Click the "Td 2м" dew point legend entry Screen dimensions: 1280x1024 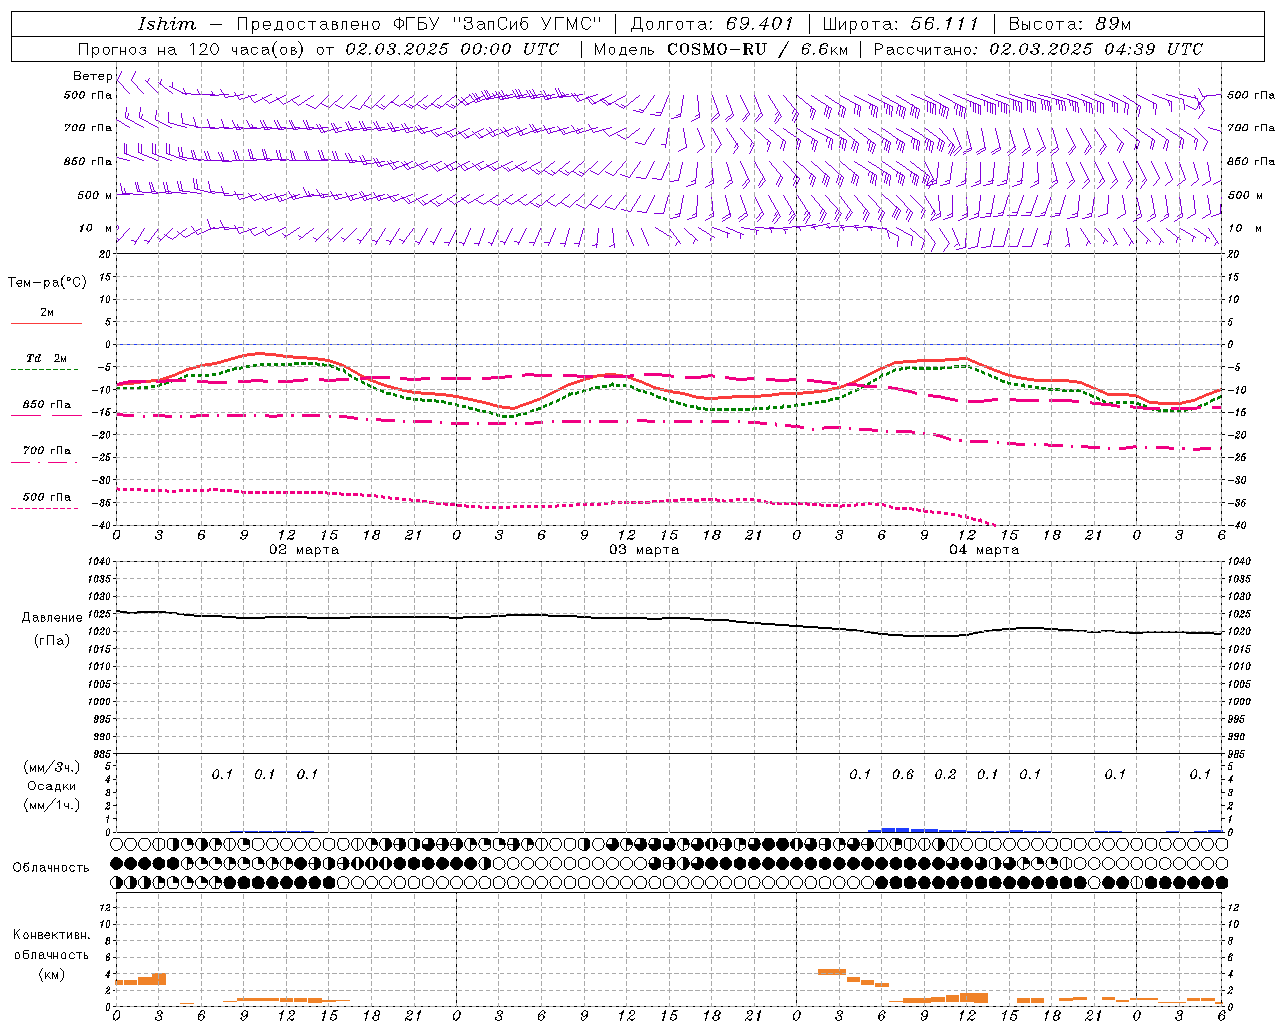click(x=47, y=358)
